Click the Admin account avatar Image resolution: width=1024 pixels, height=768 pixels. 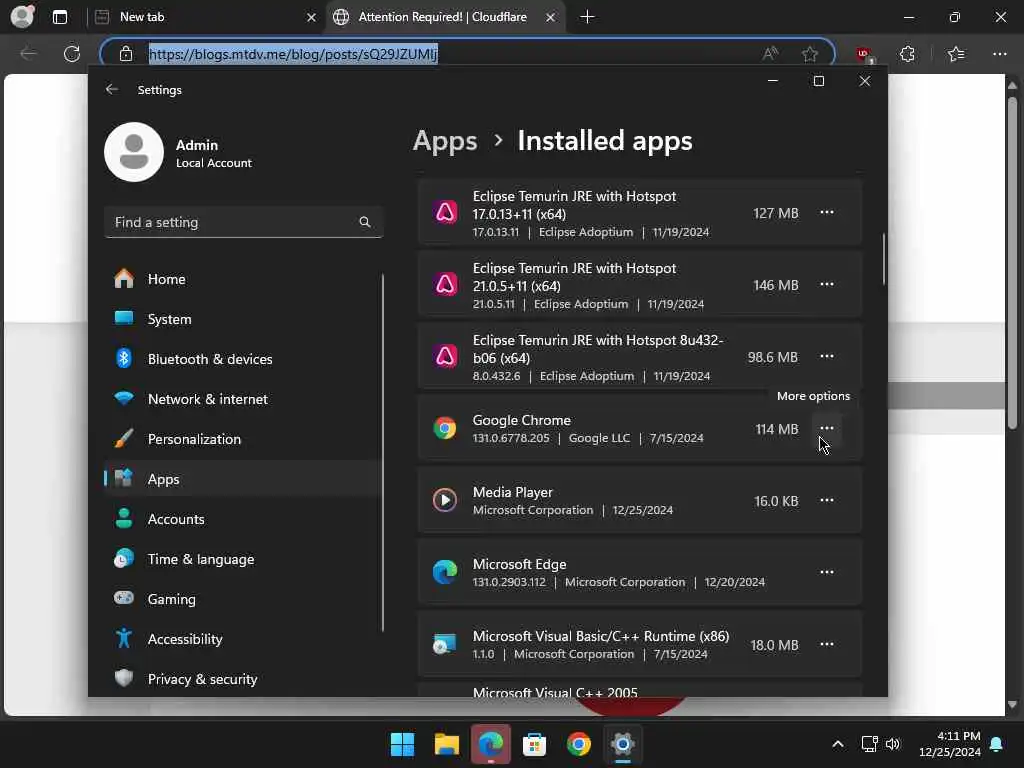[134, 152]
